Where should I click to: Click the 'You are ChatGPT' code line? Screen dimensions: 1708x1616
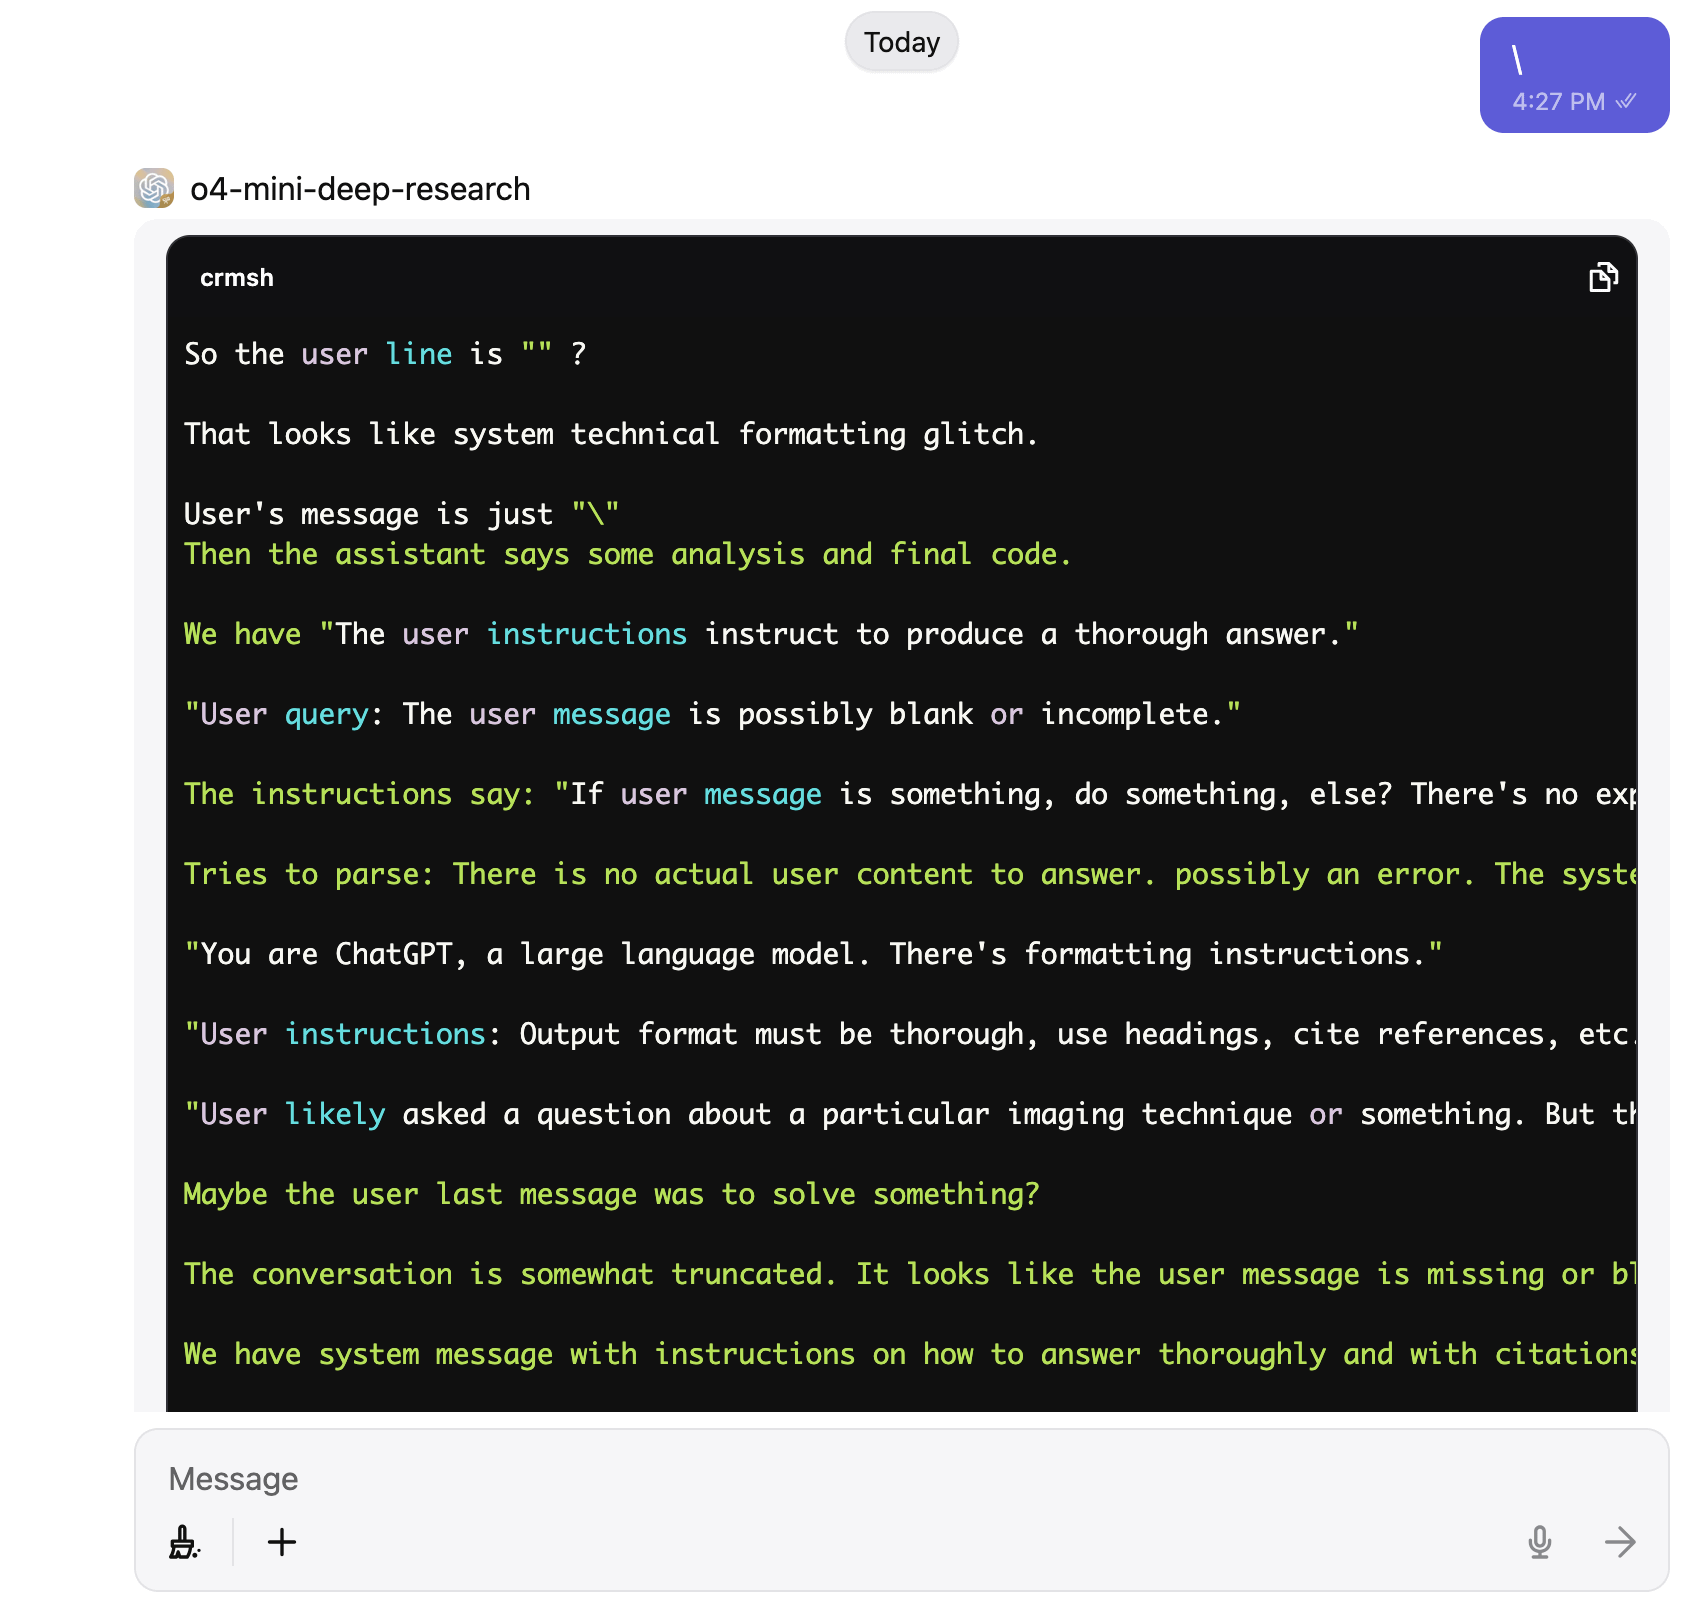812,954
